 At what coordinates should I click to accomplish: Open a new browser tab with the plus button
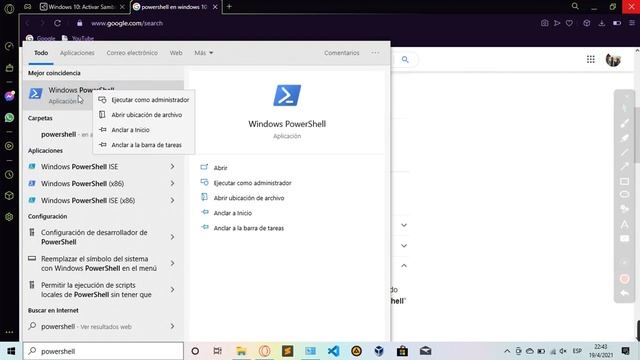pyautogui.click(x=229, y=7)
